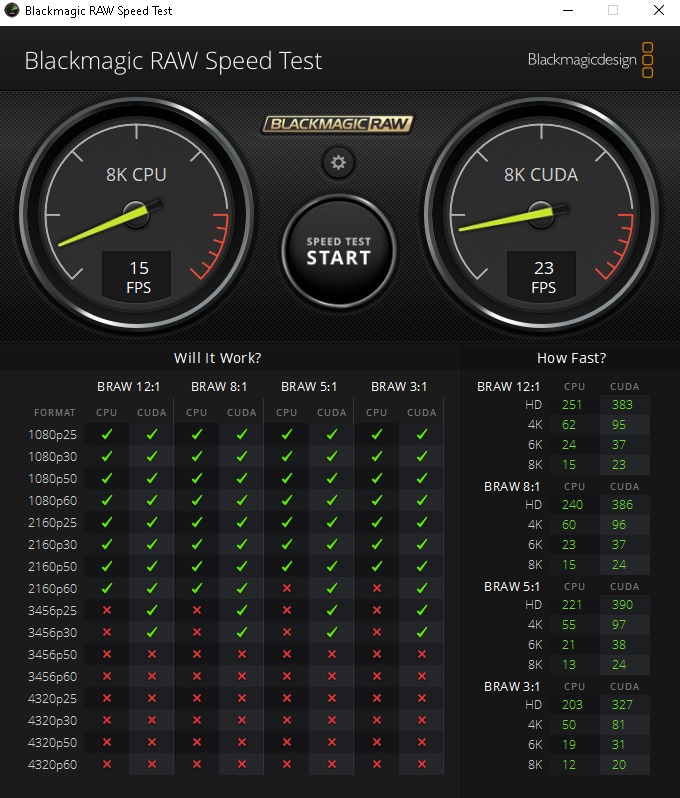The image size is (680, 798).
Task: Click the BRAW 8:1 column header in Will It Work
Action: pyautogui.click(x=219, y=387)
